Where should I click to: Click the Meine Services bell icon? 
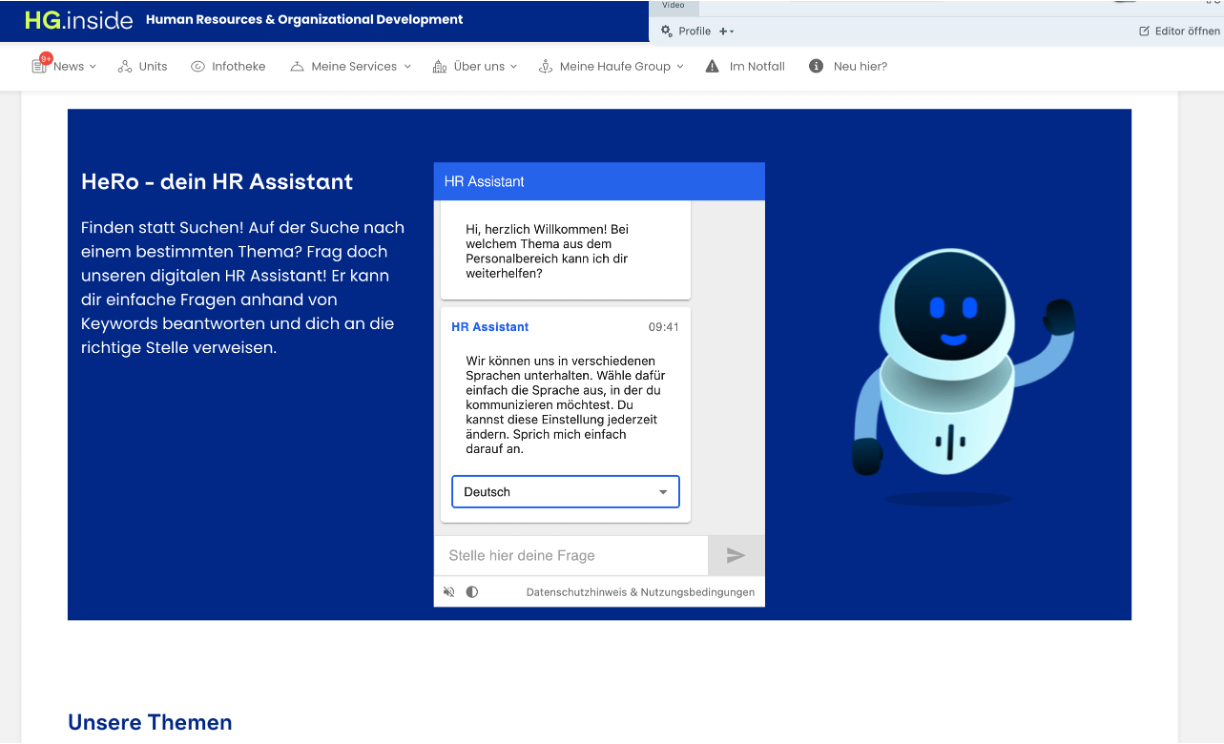point(297,67)
